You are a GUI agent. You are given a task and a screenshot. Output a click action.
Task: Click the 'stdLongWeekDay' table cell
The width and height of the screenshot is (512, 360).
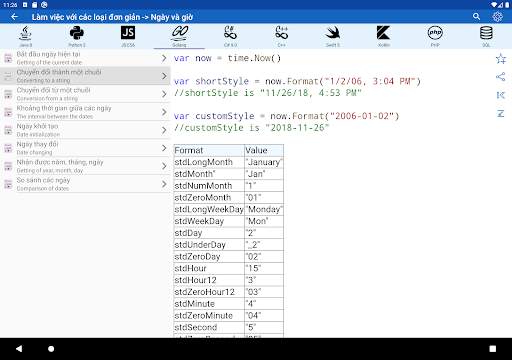[x=209, y=209]
